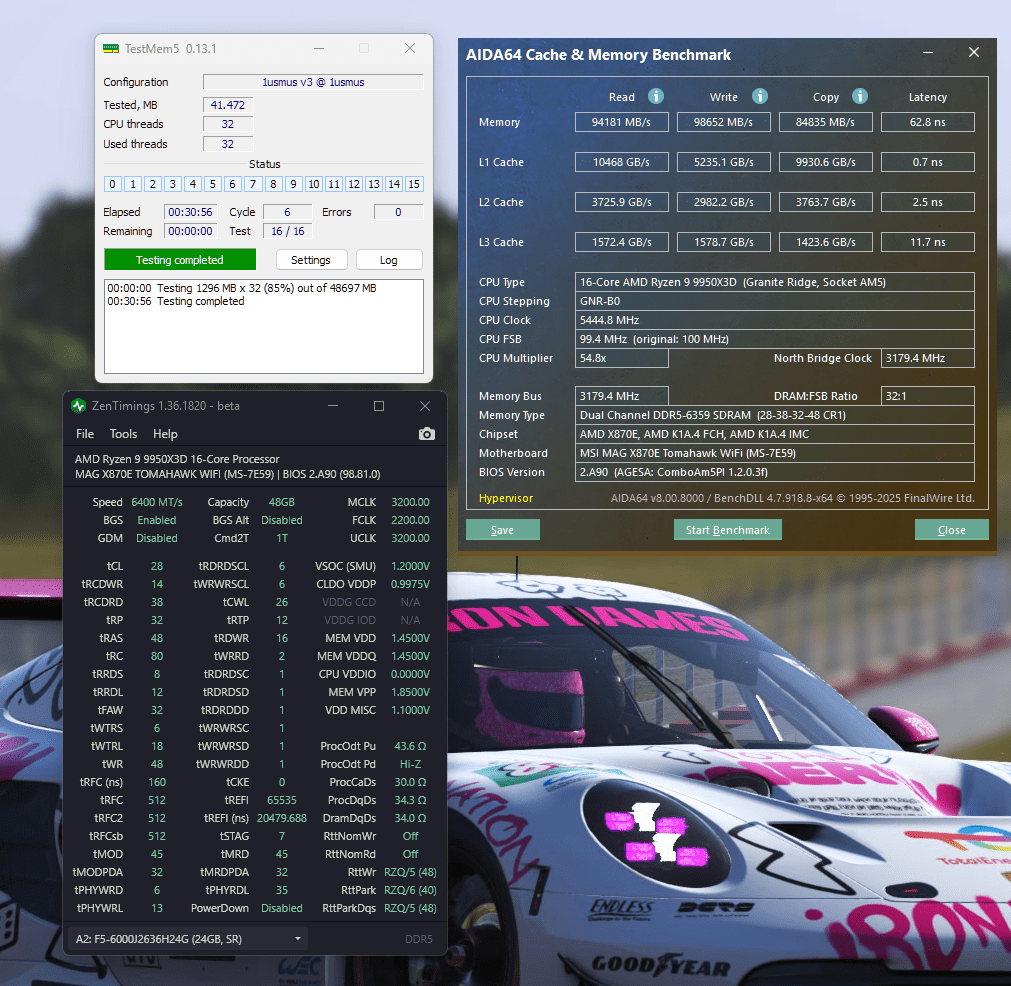Click the TestMem5 title bar icon

point(110,48)
